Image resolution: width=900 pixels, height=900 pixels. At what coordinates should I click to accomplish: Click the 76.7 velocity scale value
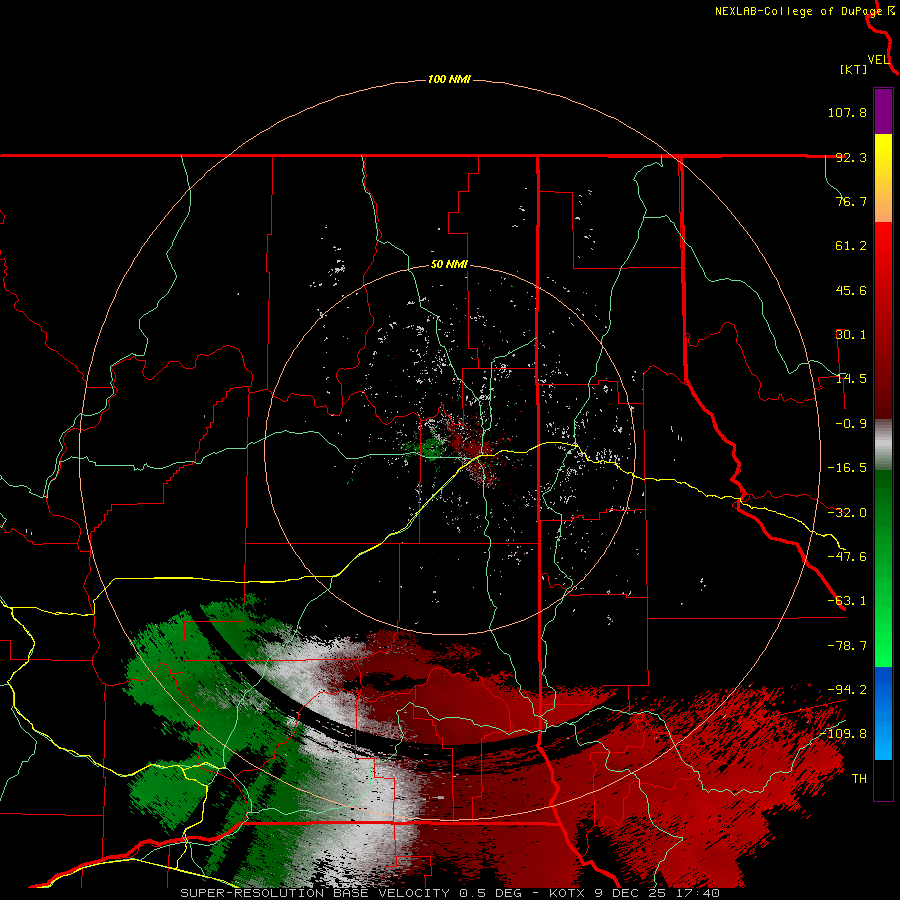pyautogui.click(x=851, y=201)
